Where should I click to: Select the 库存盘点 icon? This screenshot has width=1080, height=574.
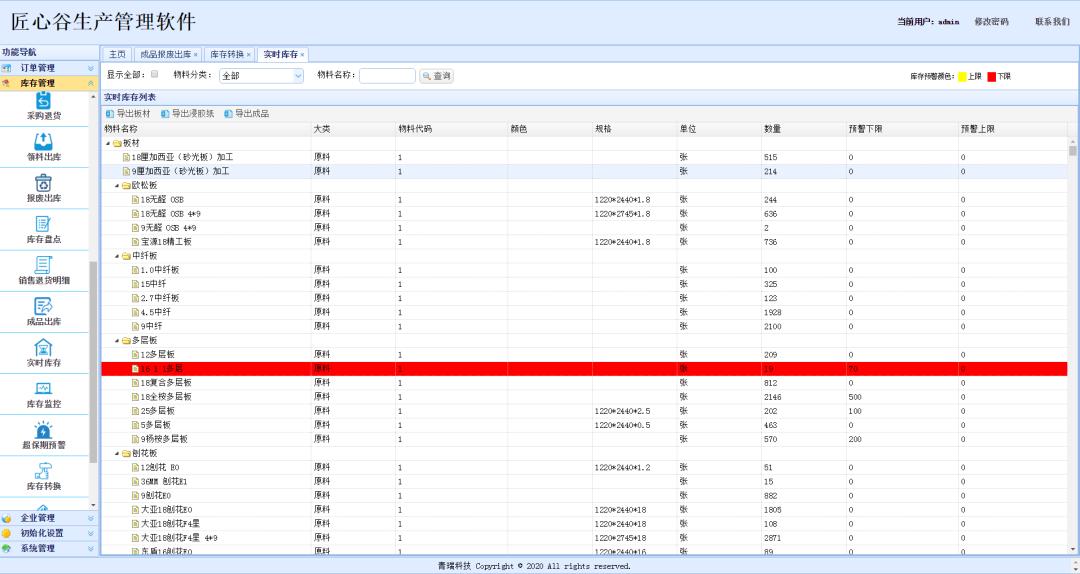click(43, 224)
